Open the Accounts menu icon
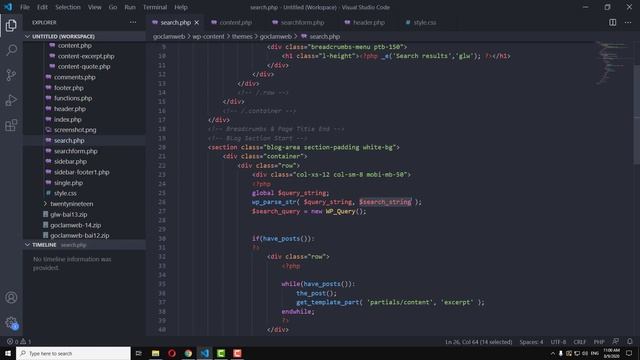This screenshot has width=640, height=360. pyautogui.click(x=11, y=298)
